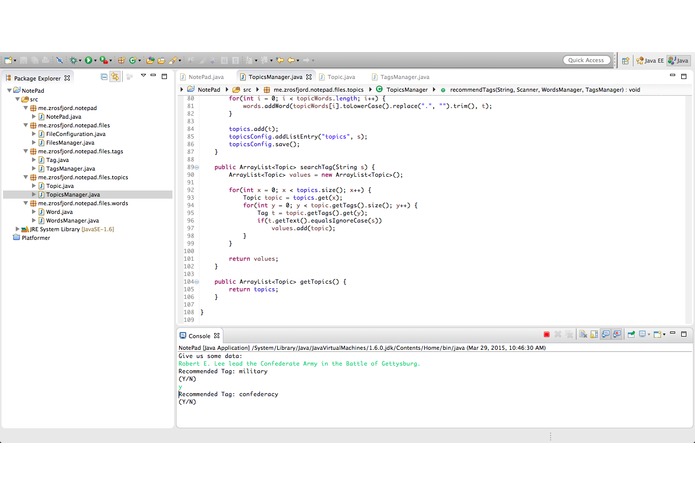Click the Skip All Breakpoints icon in the toolbar

[x=59, y=60]
